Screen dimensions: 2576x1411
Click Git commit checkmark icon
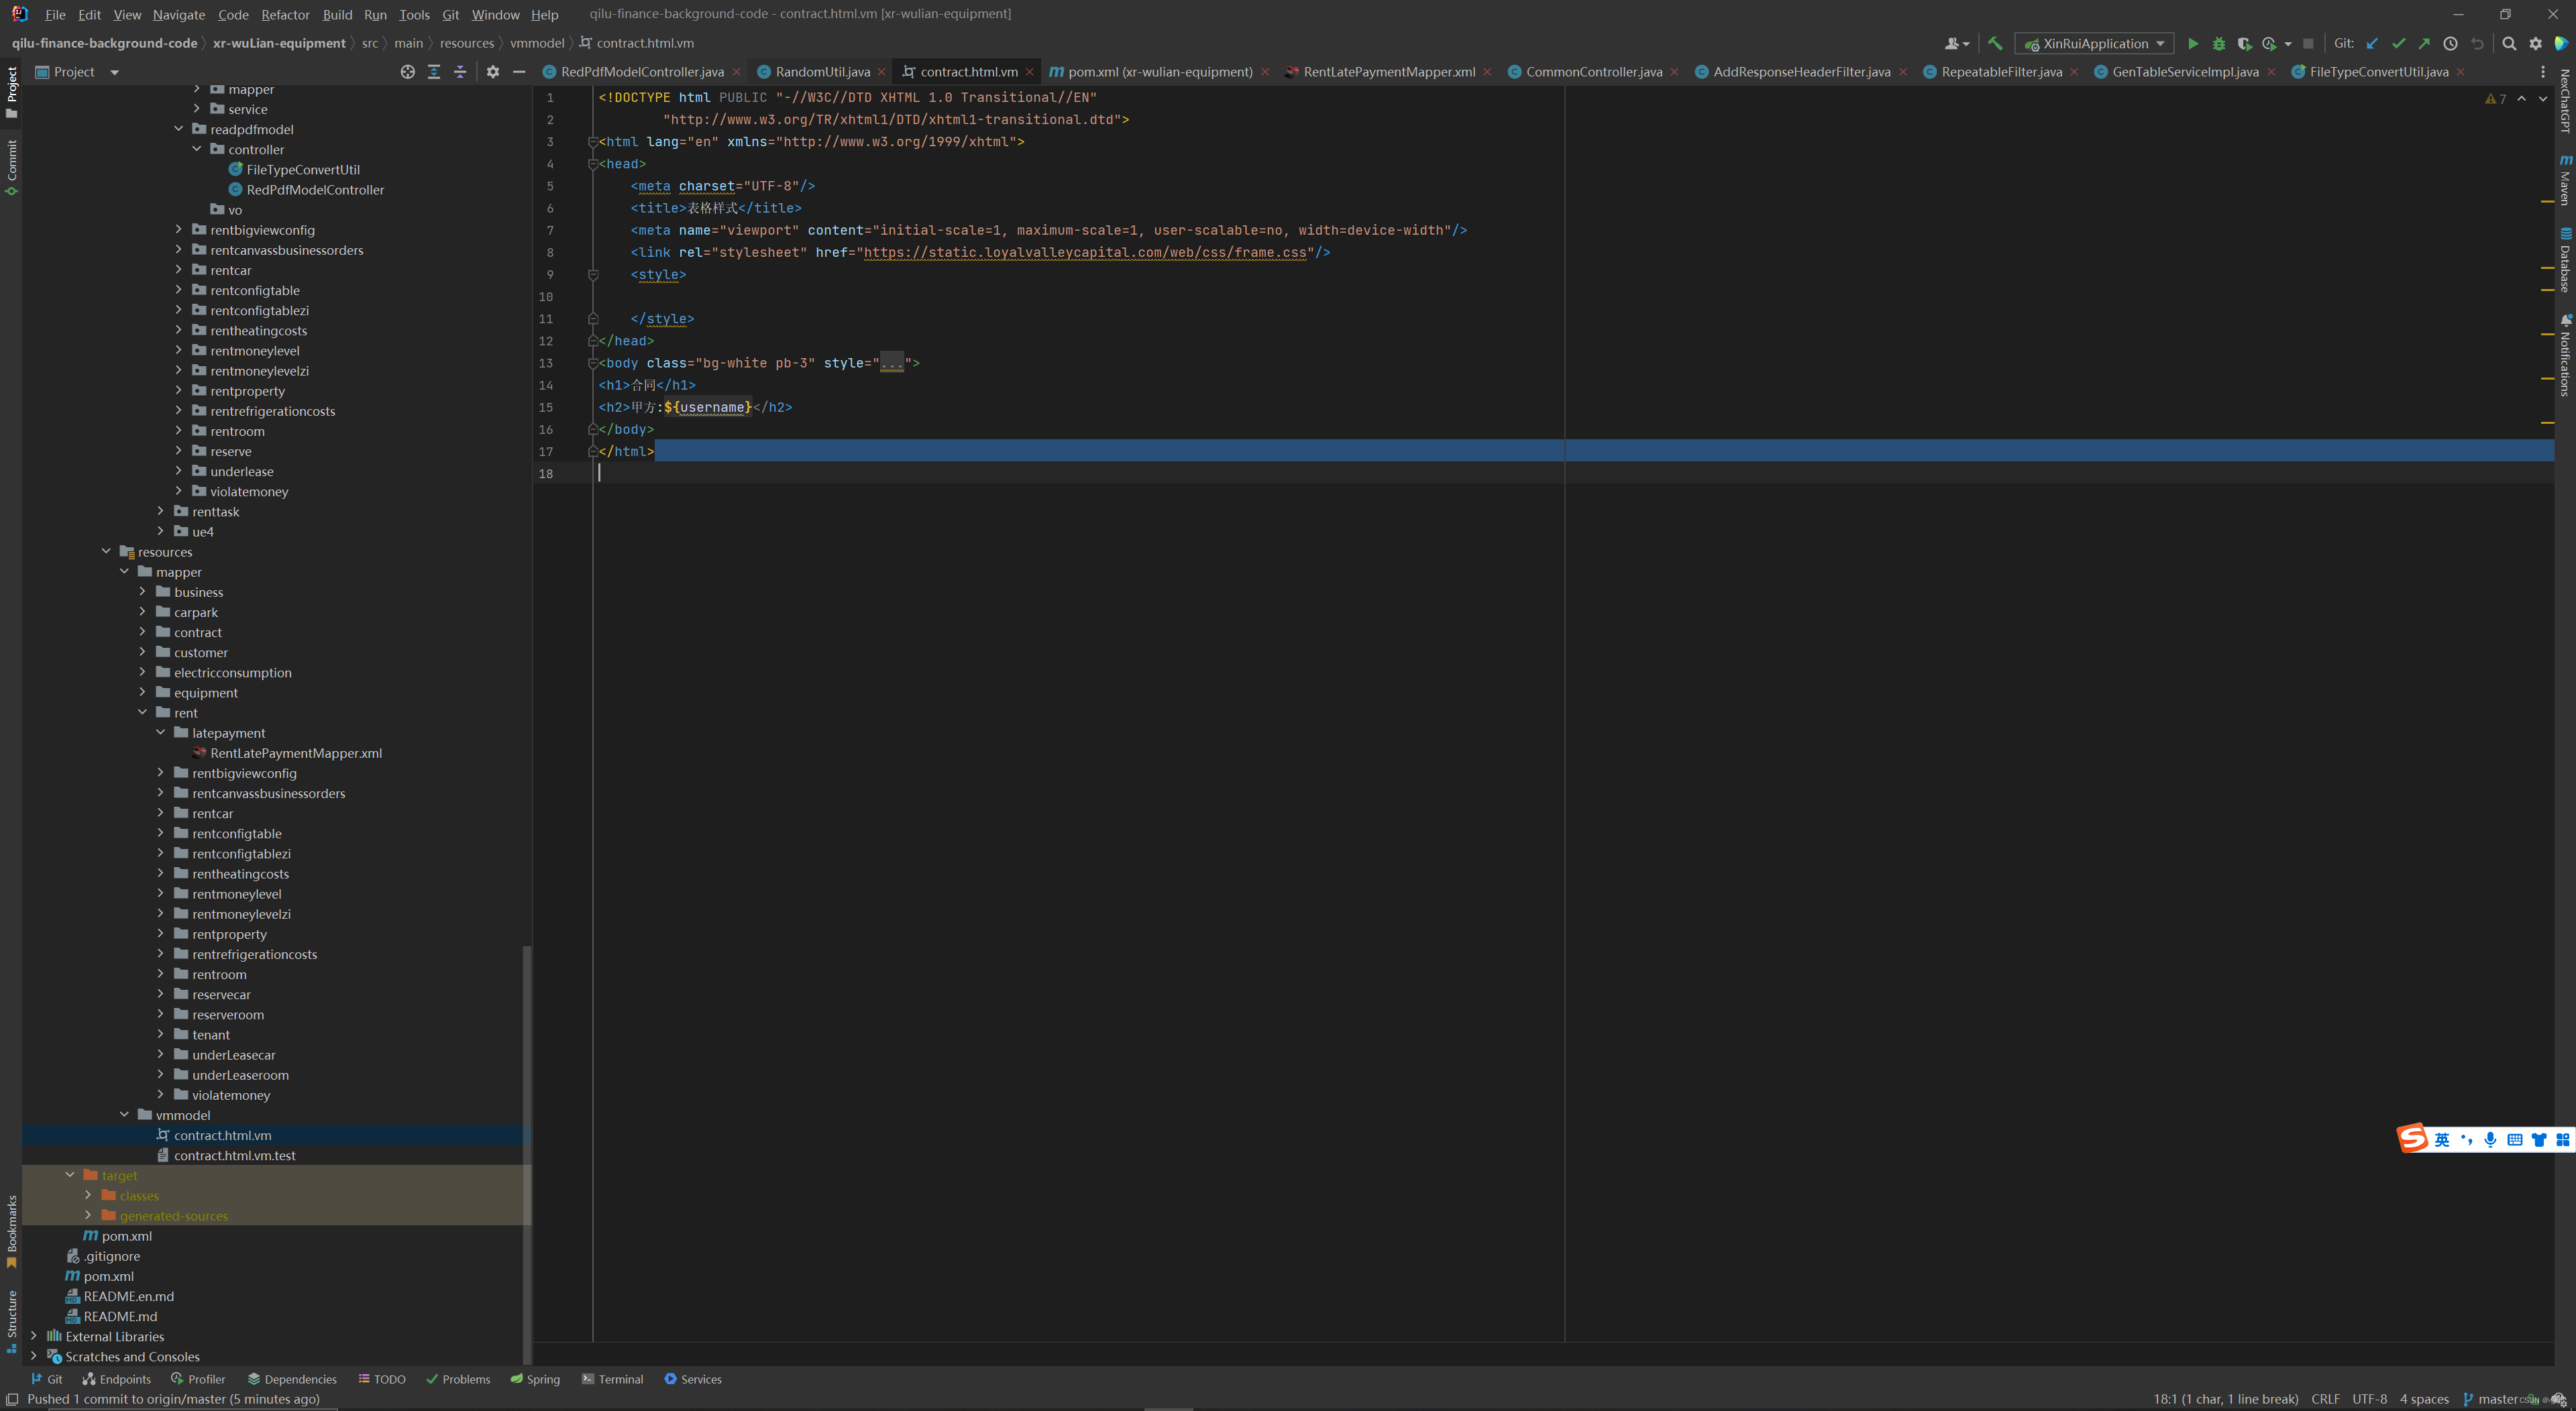[x=2398, y=44]
